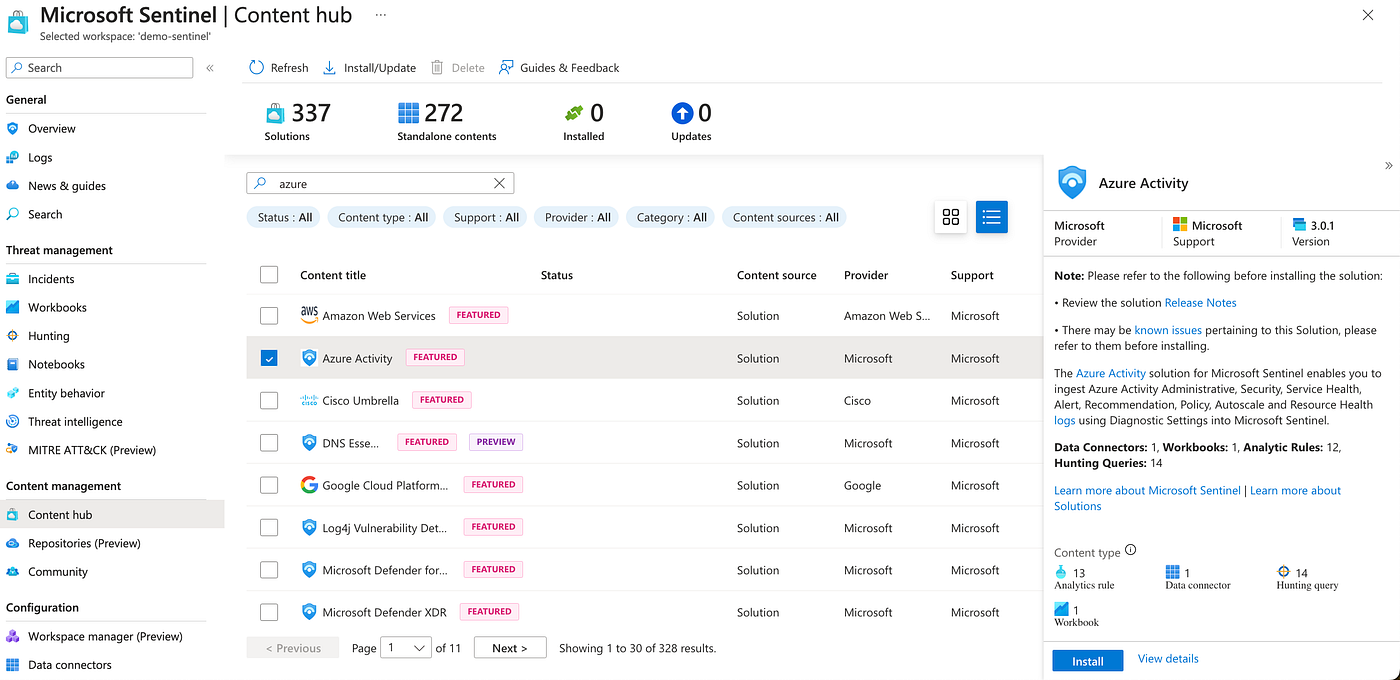Click the Hunting query target icon
1400x680 pixels.
click(1284, 572)
